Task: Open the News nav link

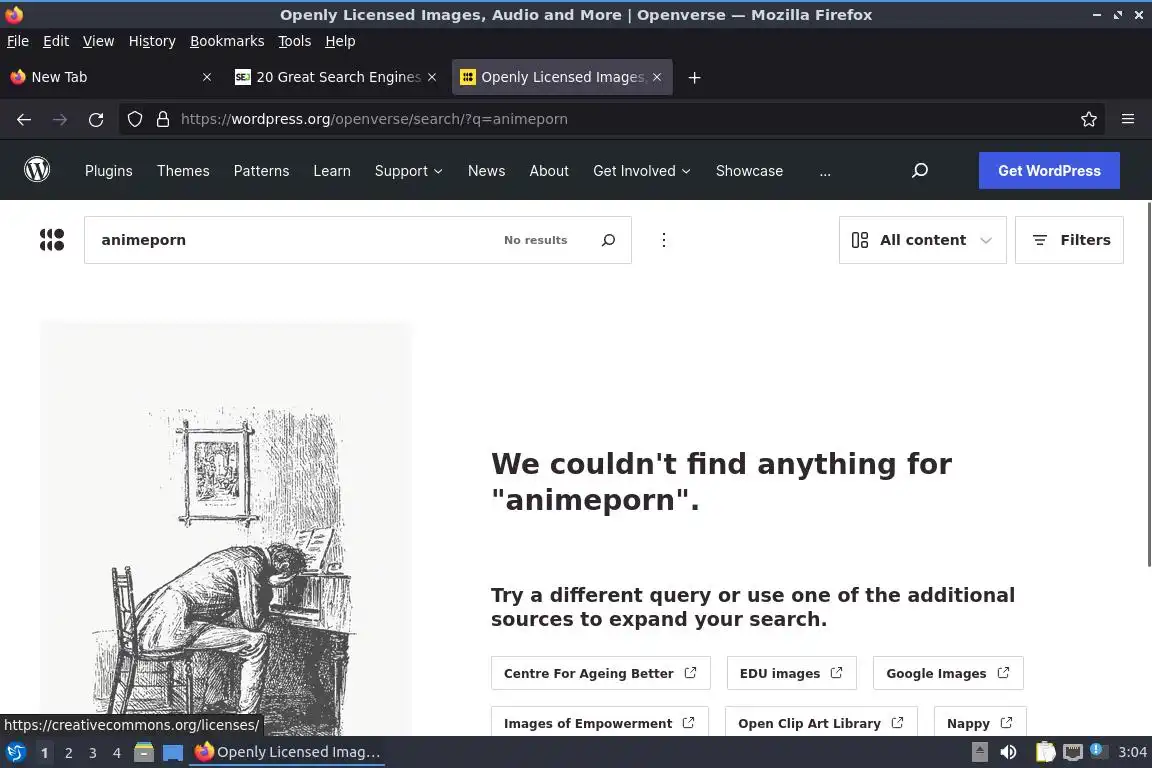Action: click(486, 171)
